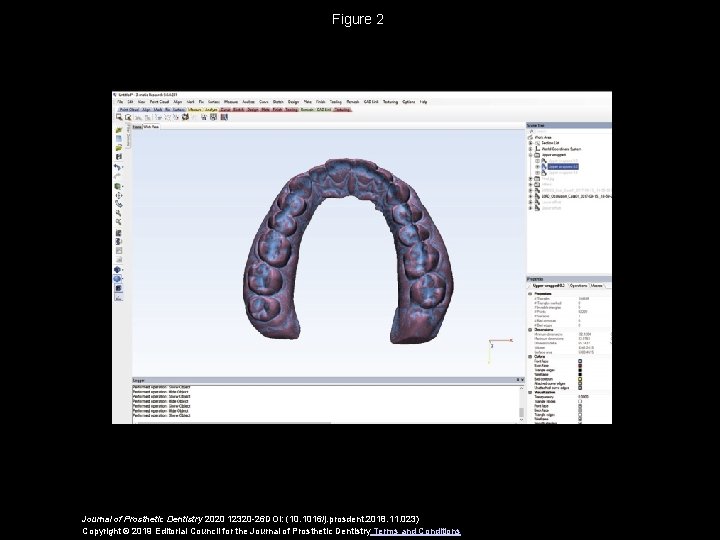Toggle checkbox just below Transparency value
The image size is (720, 540).
580,401
